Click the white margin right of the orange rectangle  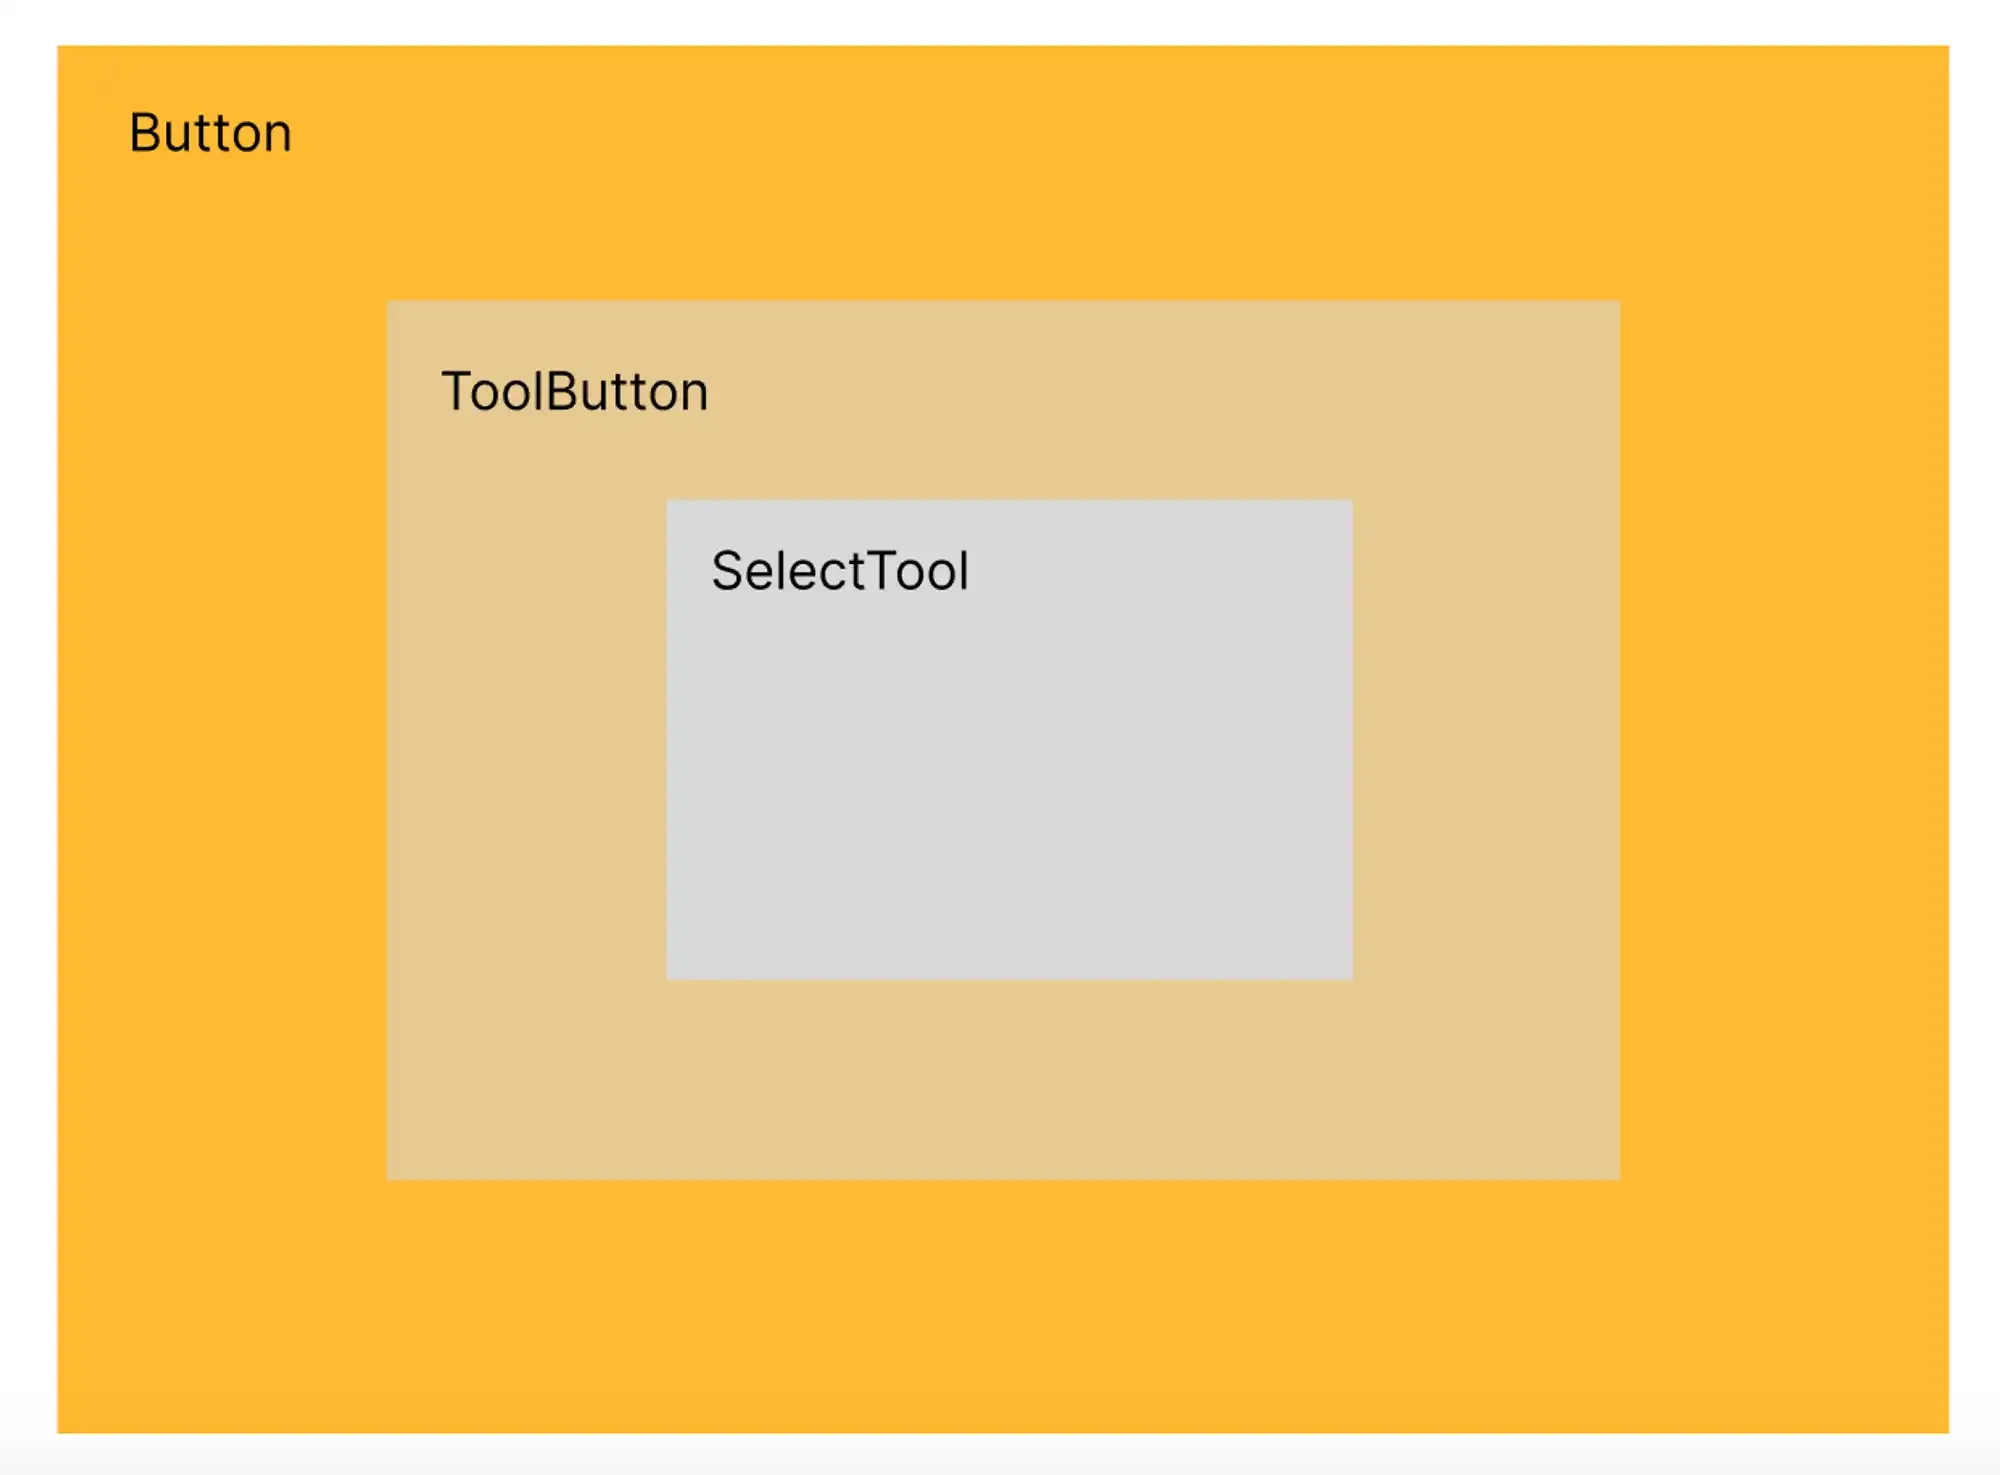[x=1975, y=740]
